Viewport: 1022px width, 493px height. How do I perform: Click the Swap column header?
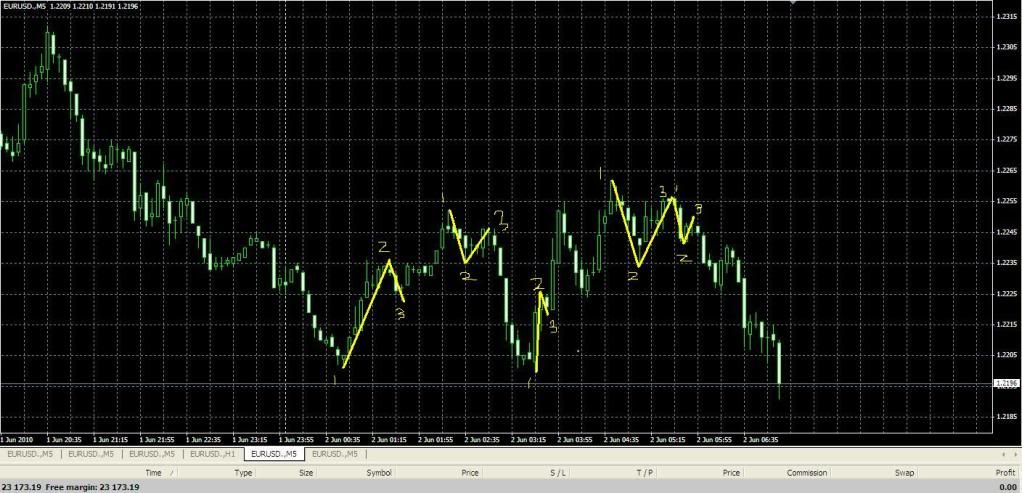(x=904, y=472)
